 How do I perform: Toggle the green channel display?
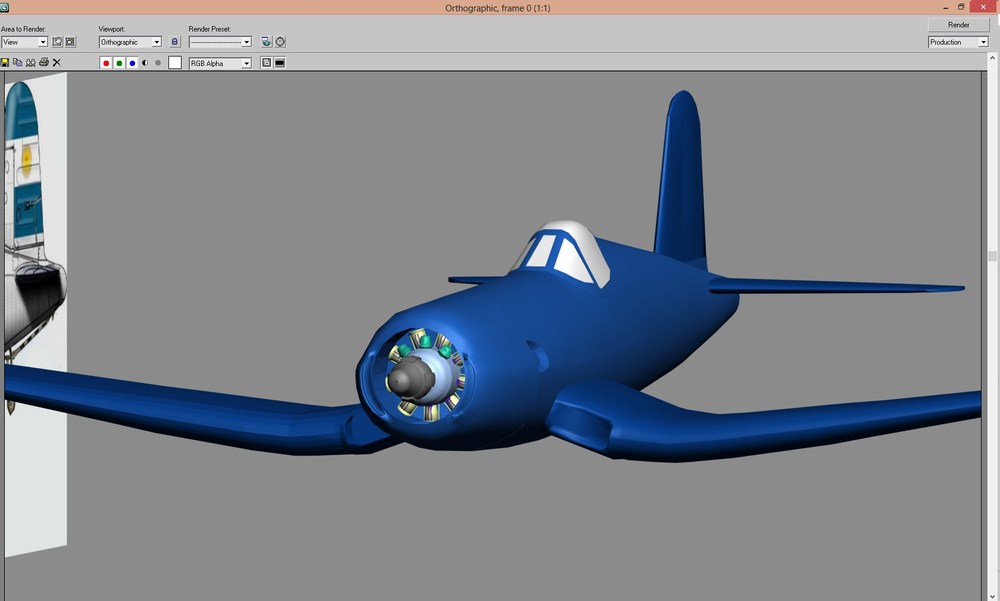pos(119,63)
